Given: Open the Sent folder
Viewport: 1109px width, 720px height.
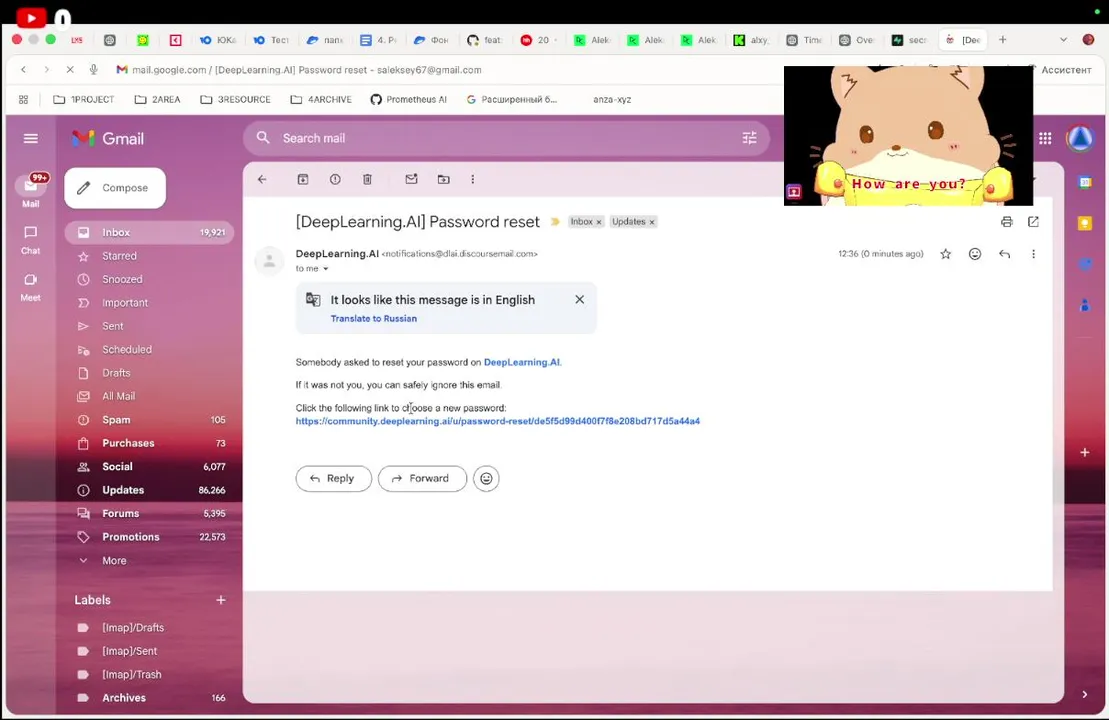Looking at the screenshot, I should (x=149, y=326).
